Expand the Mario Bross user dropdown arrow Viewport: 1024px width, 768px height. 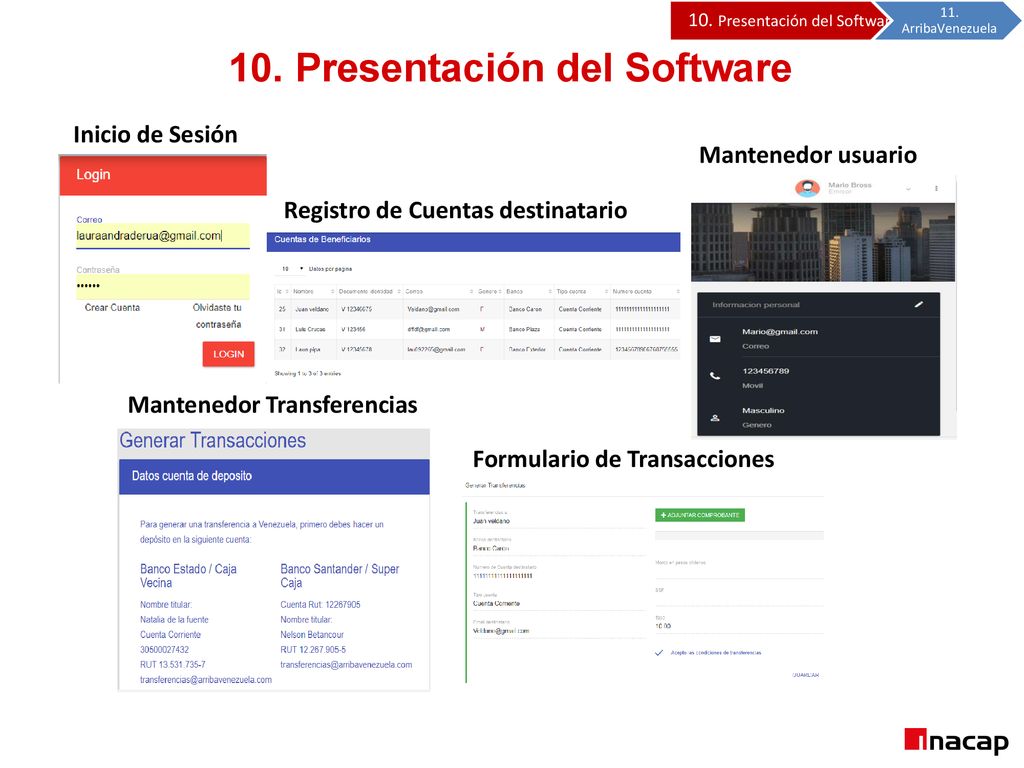908,189
